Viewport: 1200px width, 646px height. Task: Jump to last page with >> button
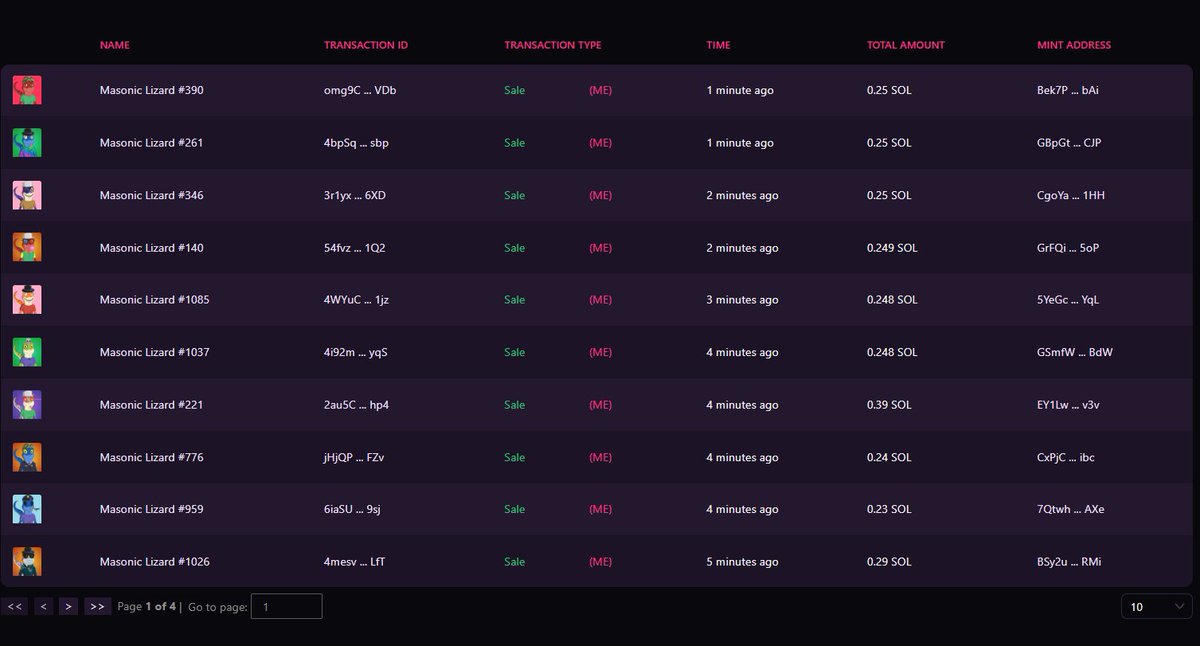click(x=97, y=606)
